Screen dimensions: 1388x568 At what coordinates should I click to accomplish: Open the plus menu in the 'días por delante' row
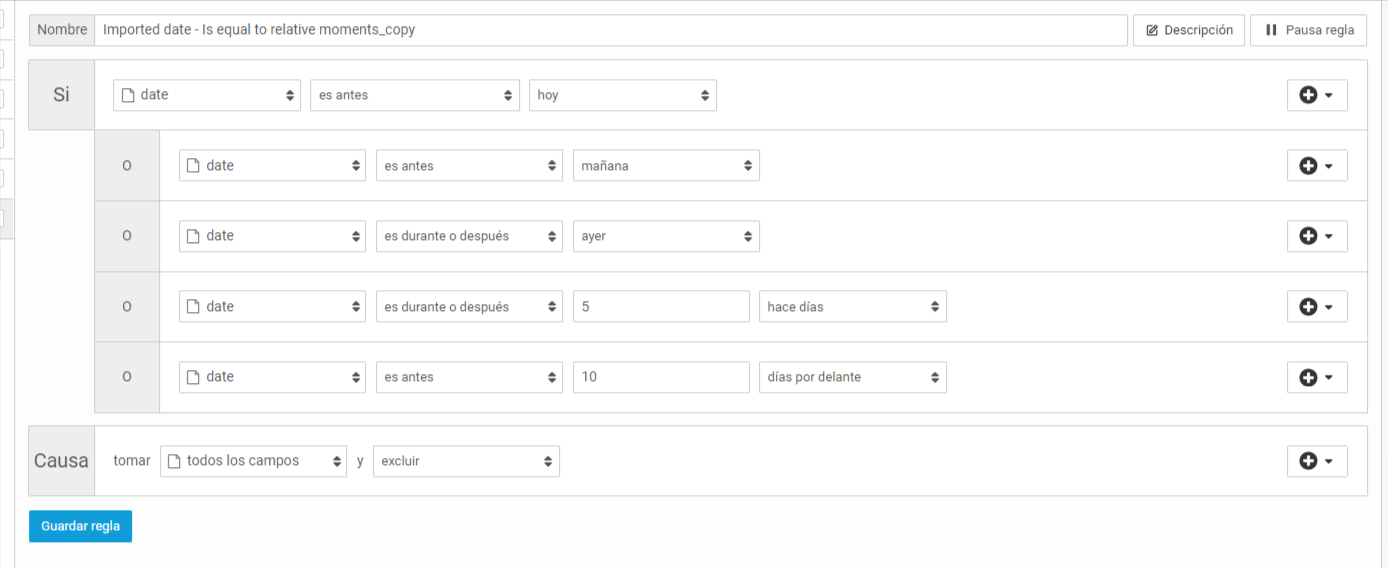tap(1317, 377)
